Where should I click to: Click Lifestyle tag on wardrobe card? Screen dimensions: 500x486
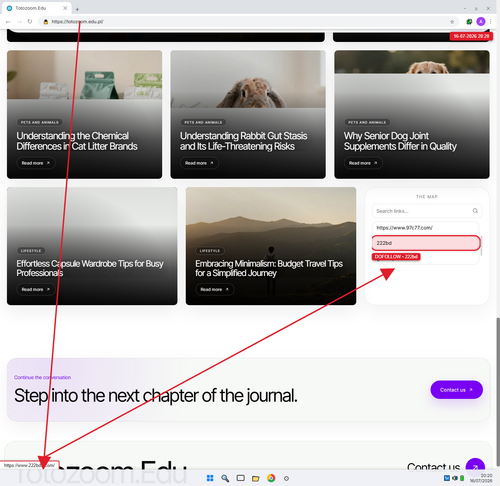[x=31, y=251]
